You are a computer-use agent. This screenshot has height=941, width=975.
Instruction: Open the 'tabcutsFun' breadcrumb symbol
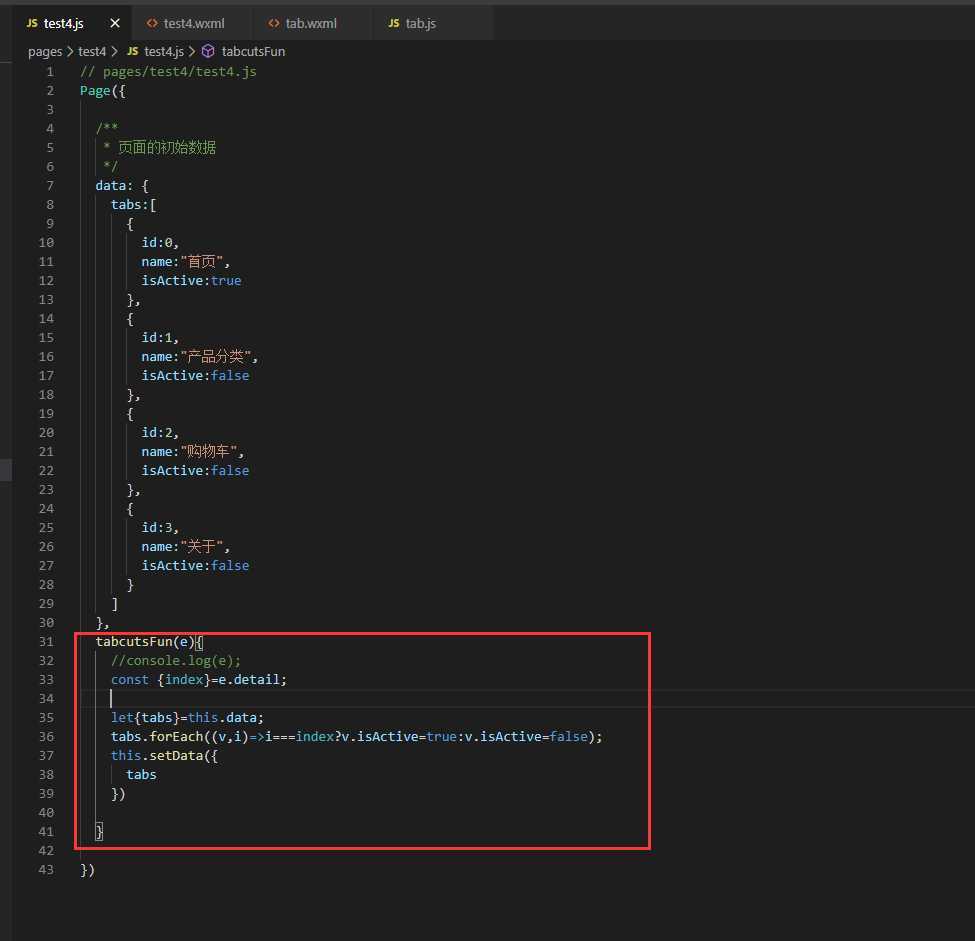253,51
